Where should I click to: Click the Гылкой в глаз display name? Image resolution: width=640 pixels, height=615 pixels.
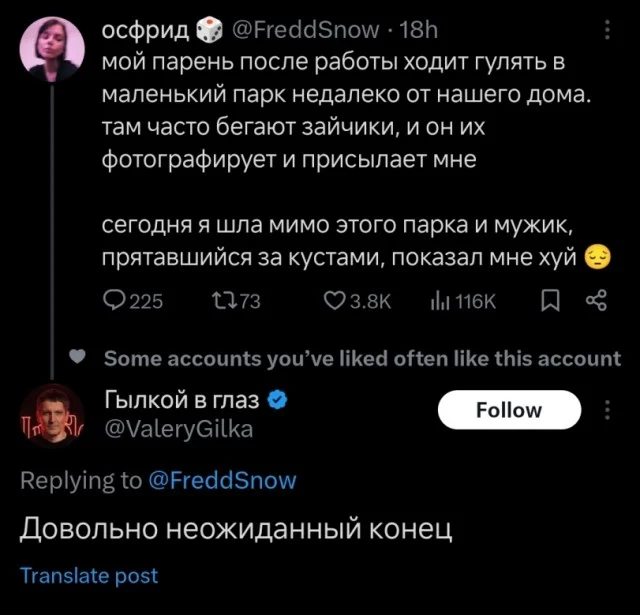(x=180, y=401)
